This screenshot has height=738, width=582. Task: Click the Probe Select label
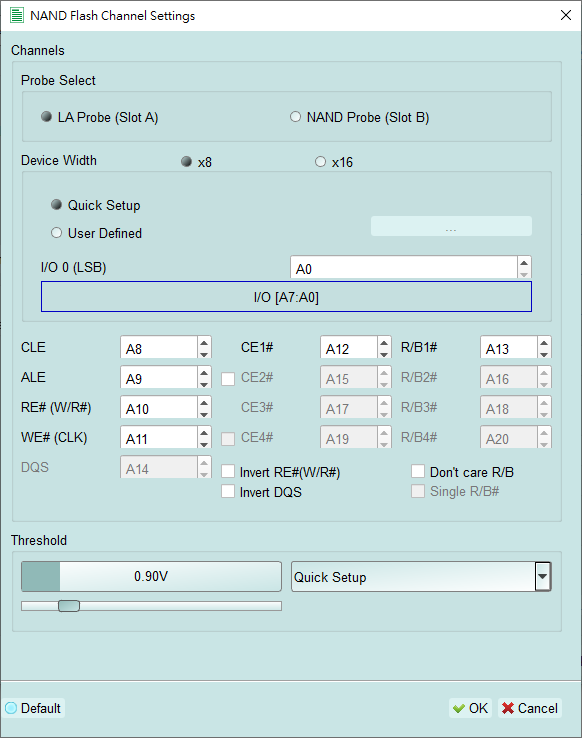tap(58, 80)
